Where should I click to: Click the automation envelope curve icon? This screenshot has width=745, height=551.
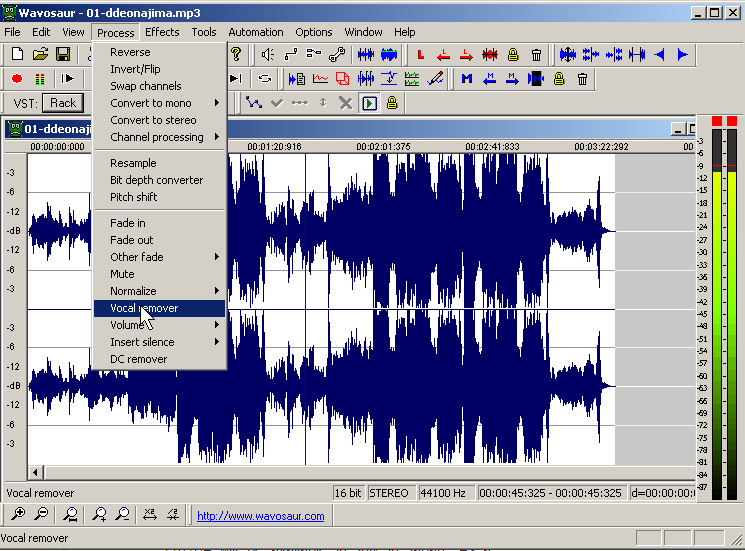pyautogui.click(x=254, y=103)
